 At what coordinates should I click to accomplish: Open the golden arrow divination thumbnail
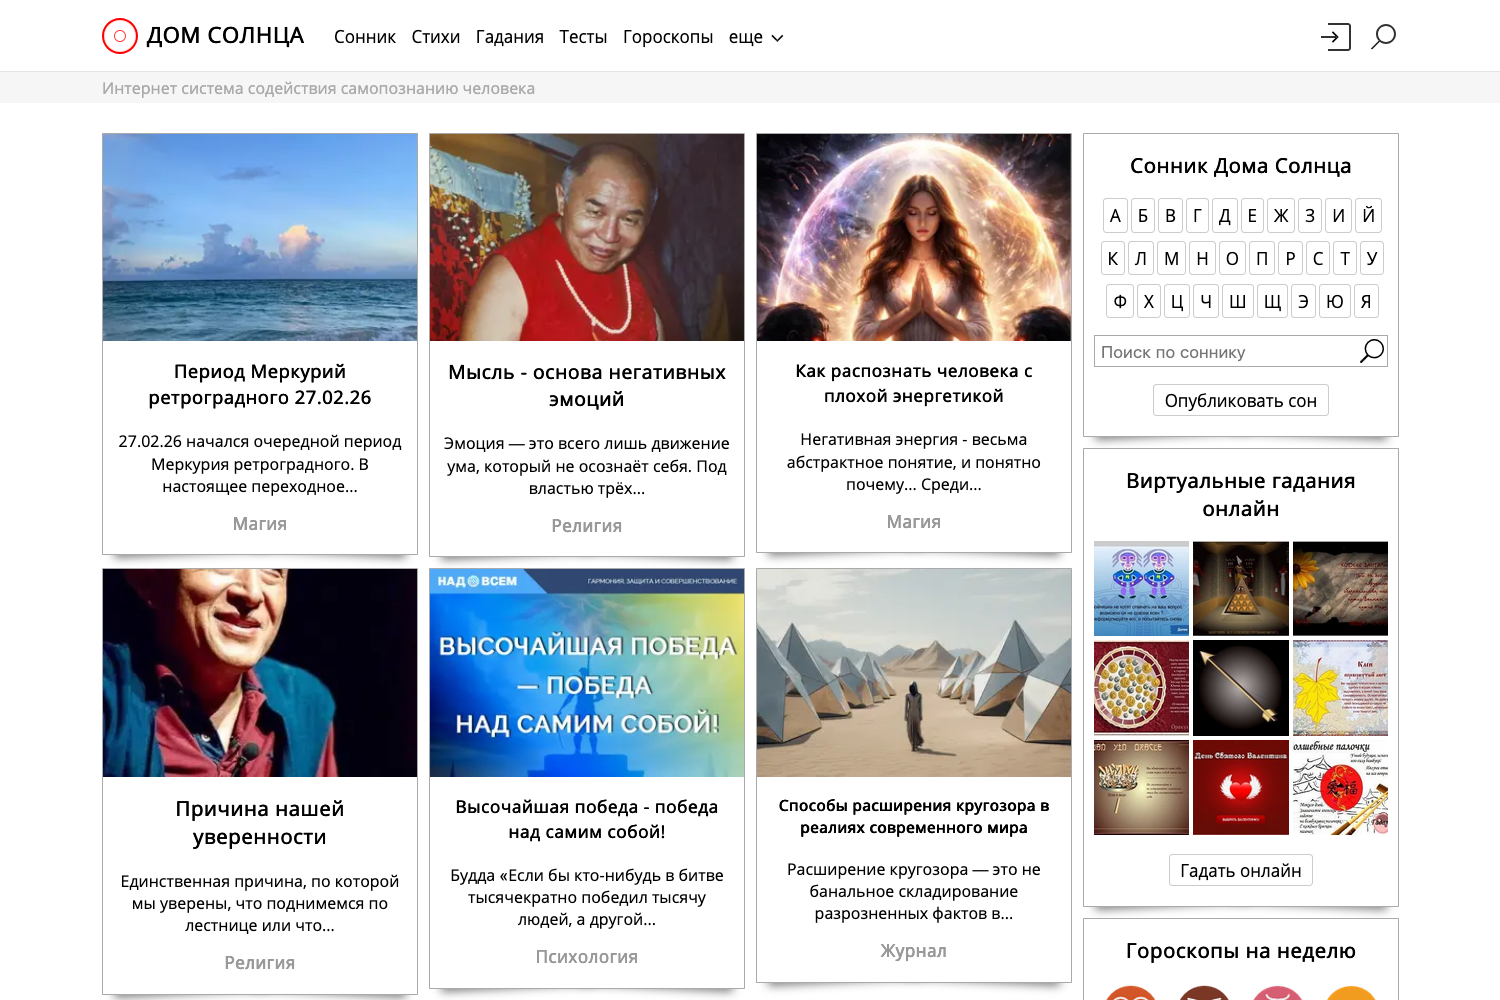pyautogui.click(x=1241, y=688)
